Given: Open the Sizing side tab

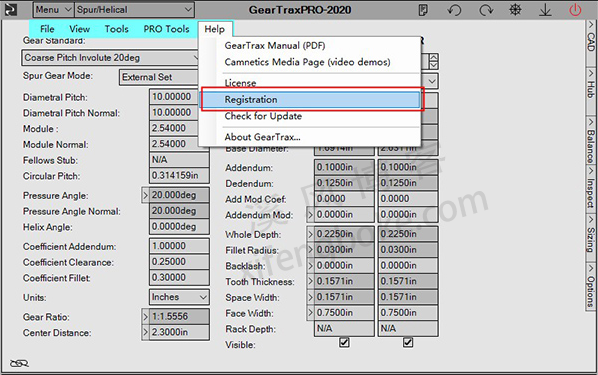Looking at the screenshot, I should (591, 237).
